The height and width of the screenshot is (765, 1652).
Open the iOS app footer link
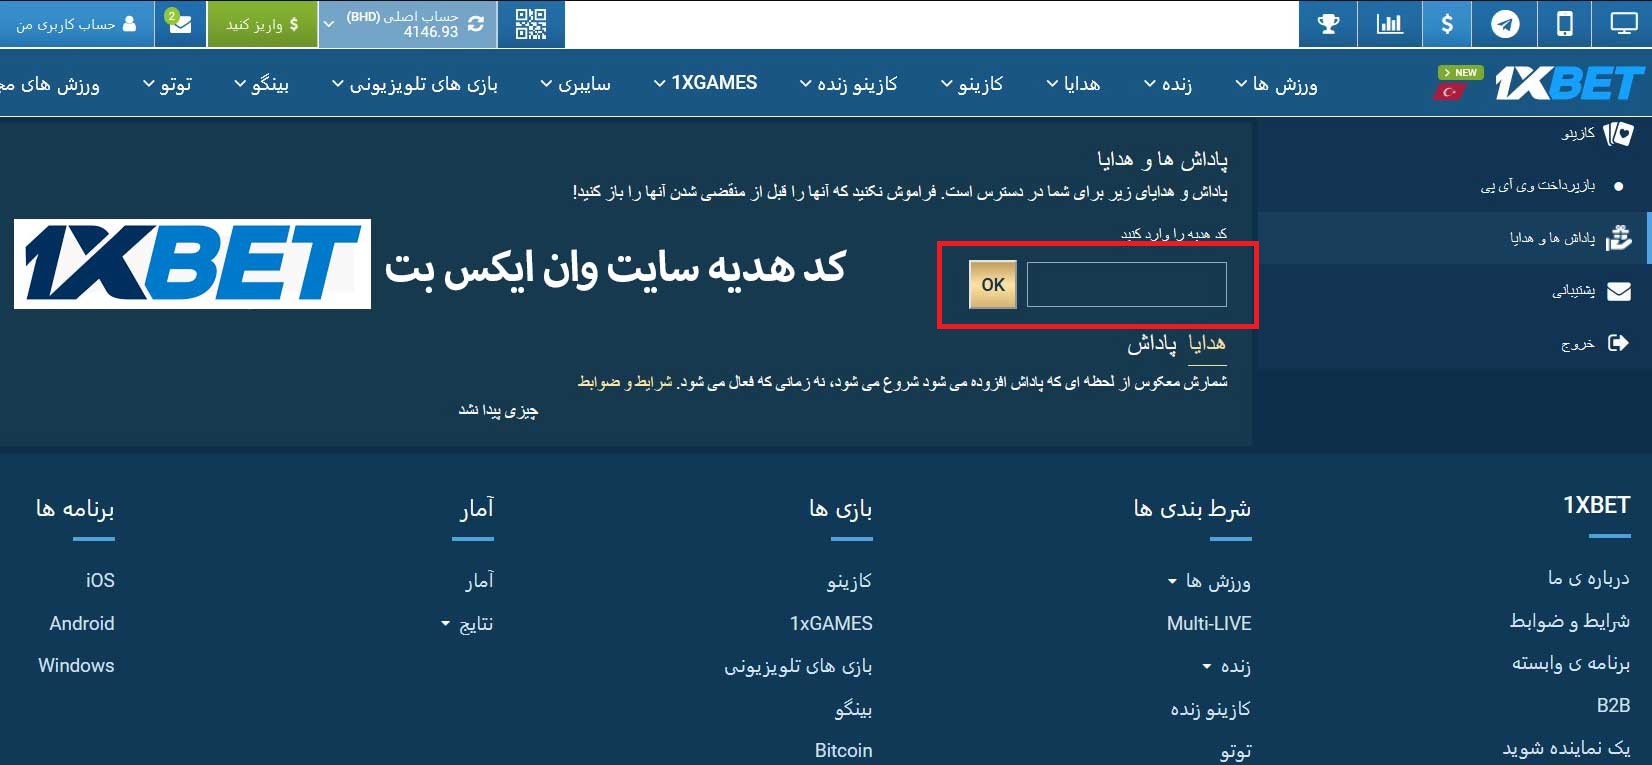[100, 580]
